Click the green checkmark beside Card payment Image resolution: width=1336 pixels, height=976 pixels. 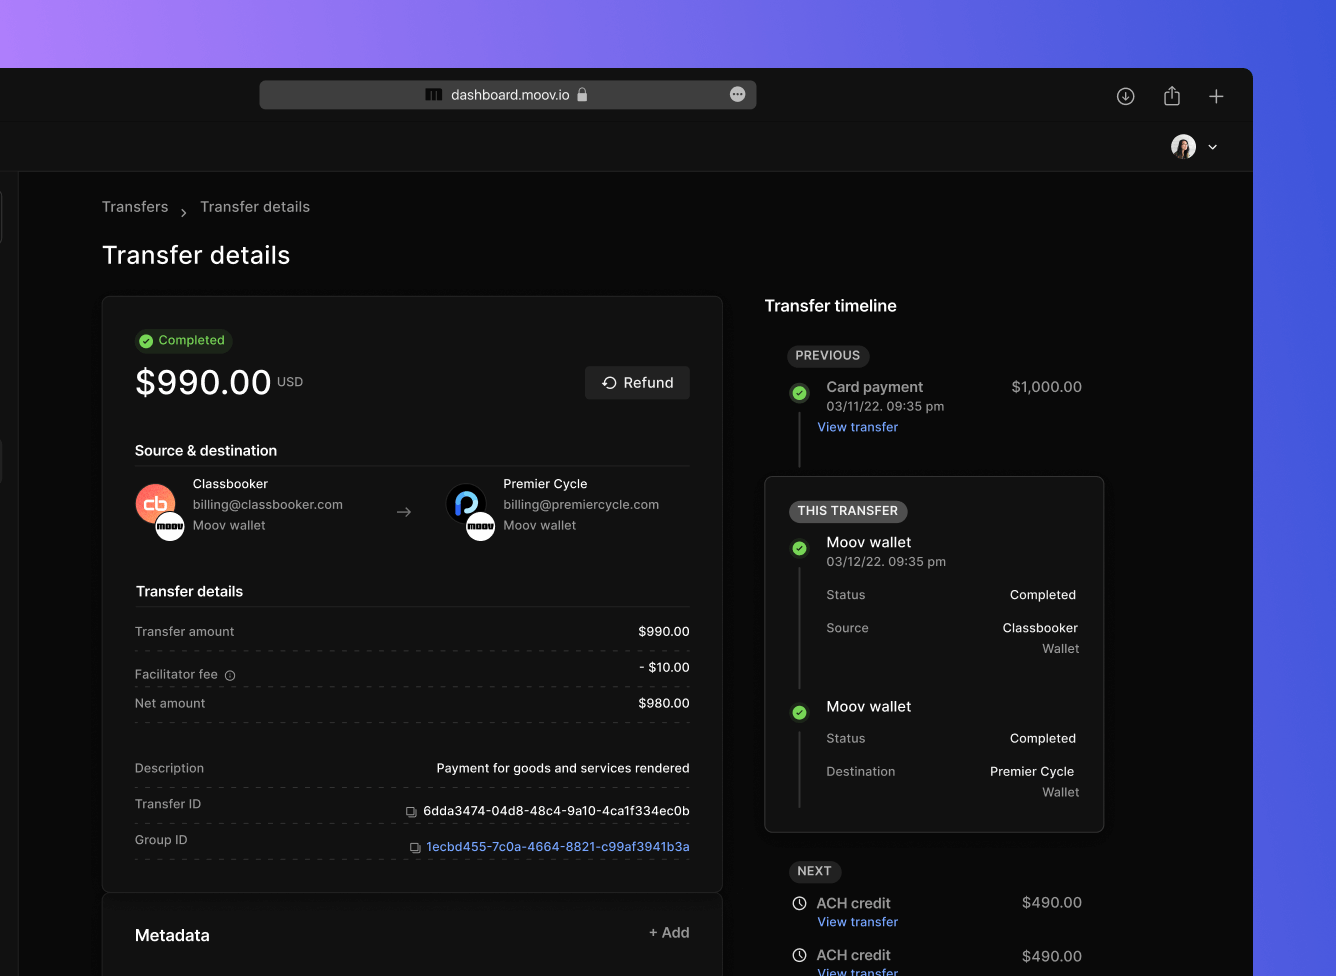(799, 393)
